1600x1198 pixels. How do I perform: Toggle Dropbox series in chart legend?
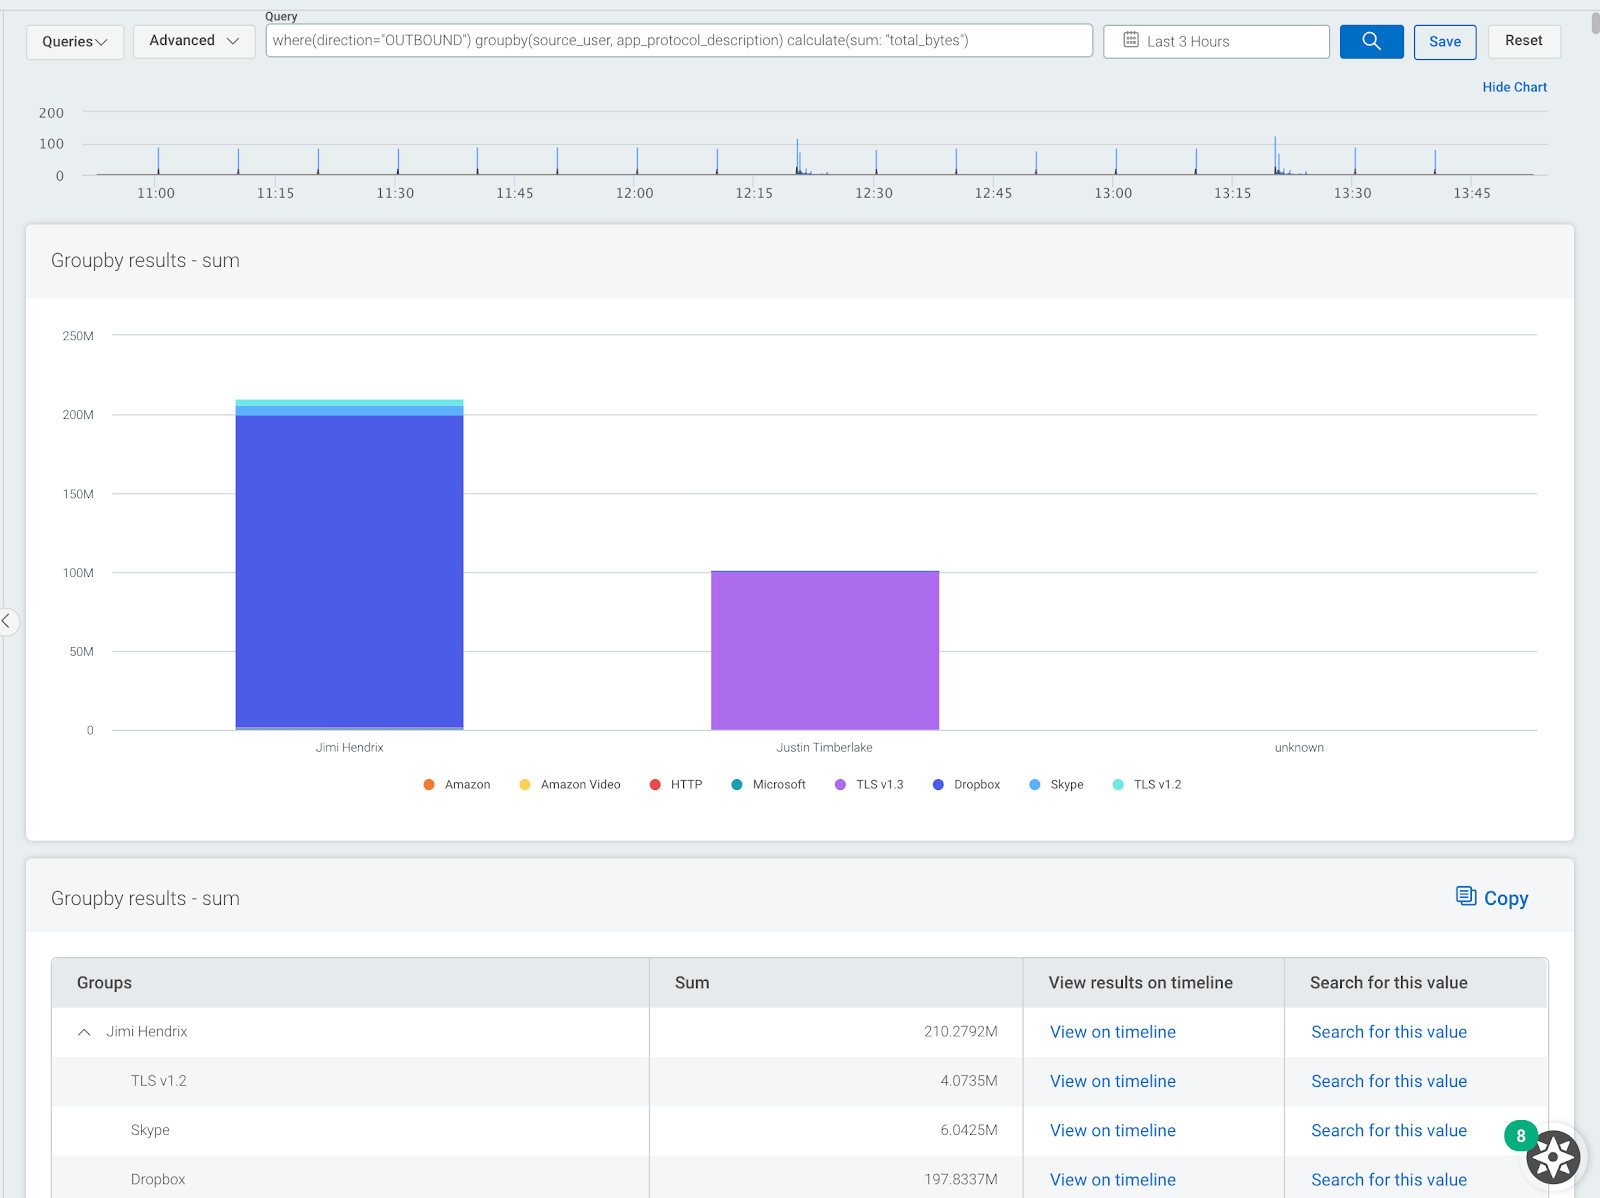coord(966,784)
